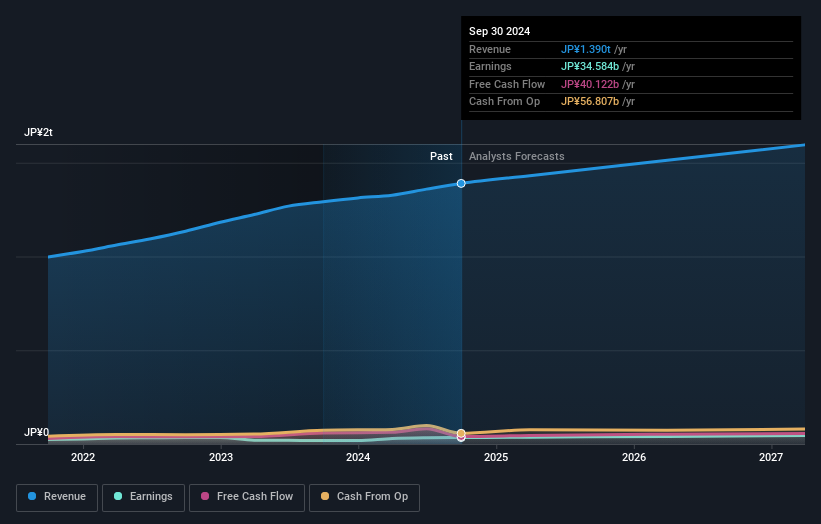Click the 2022 x-axis label
Viewport: 821px width, 524px height.
83,458
